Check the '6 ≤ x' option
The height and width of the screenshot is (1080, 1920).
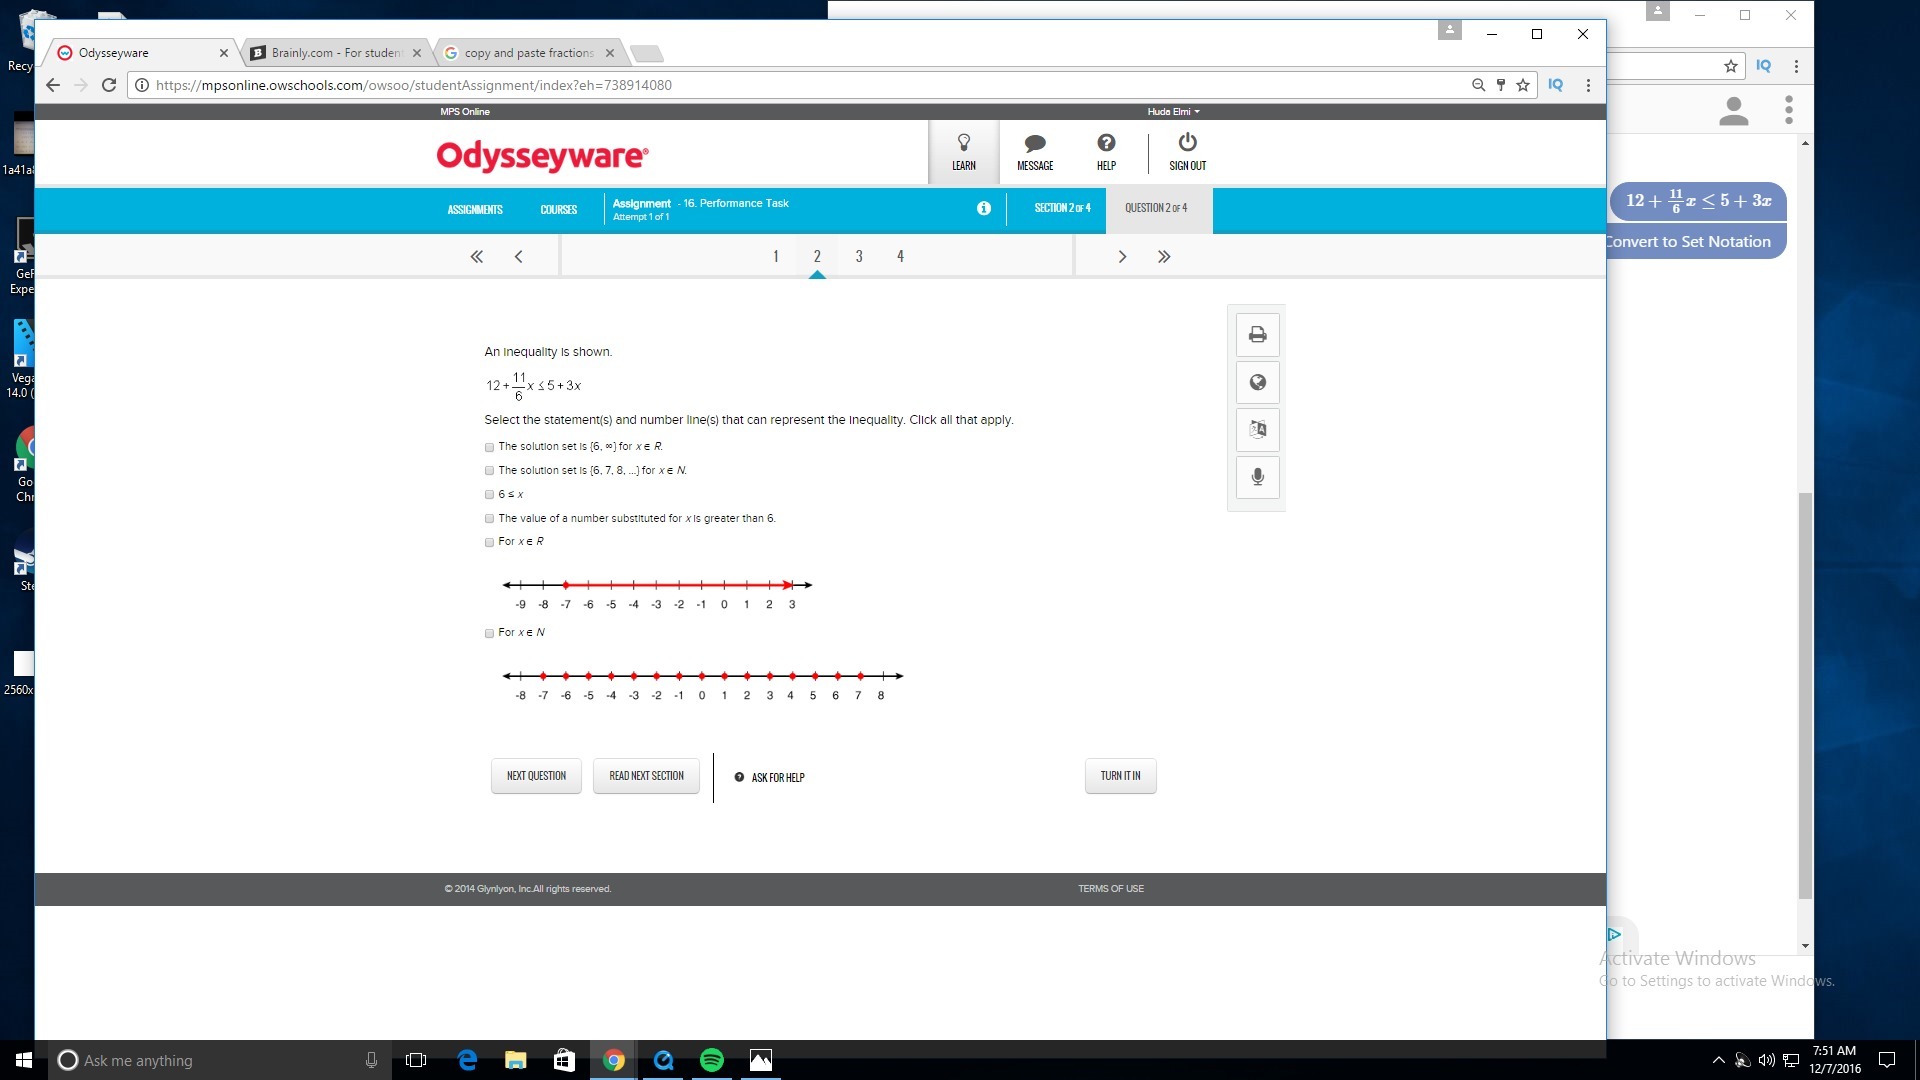(490, 495)
